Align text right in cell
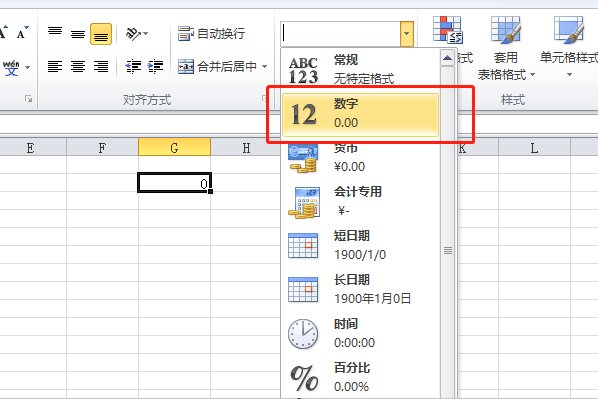598x399 pixels. coord(101,66)
